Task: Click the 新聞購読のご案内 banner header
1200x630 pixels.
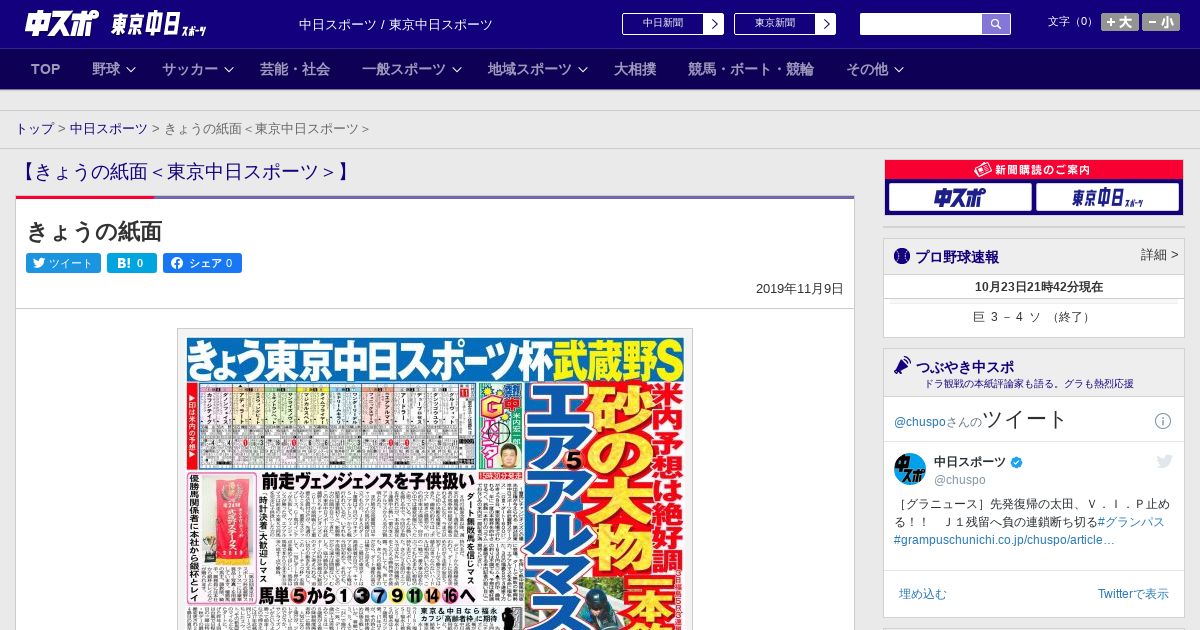Action: pos(1034,170)
